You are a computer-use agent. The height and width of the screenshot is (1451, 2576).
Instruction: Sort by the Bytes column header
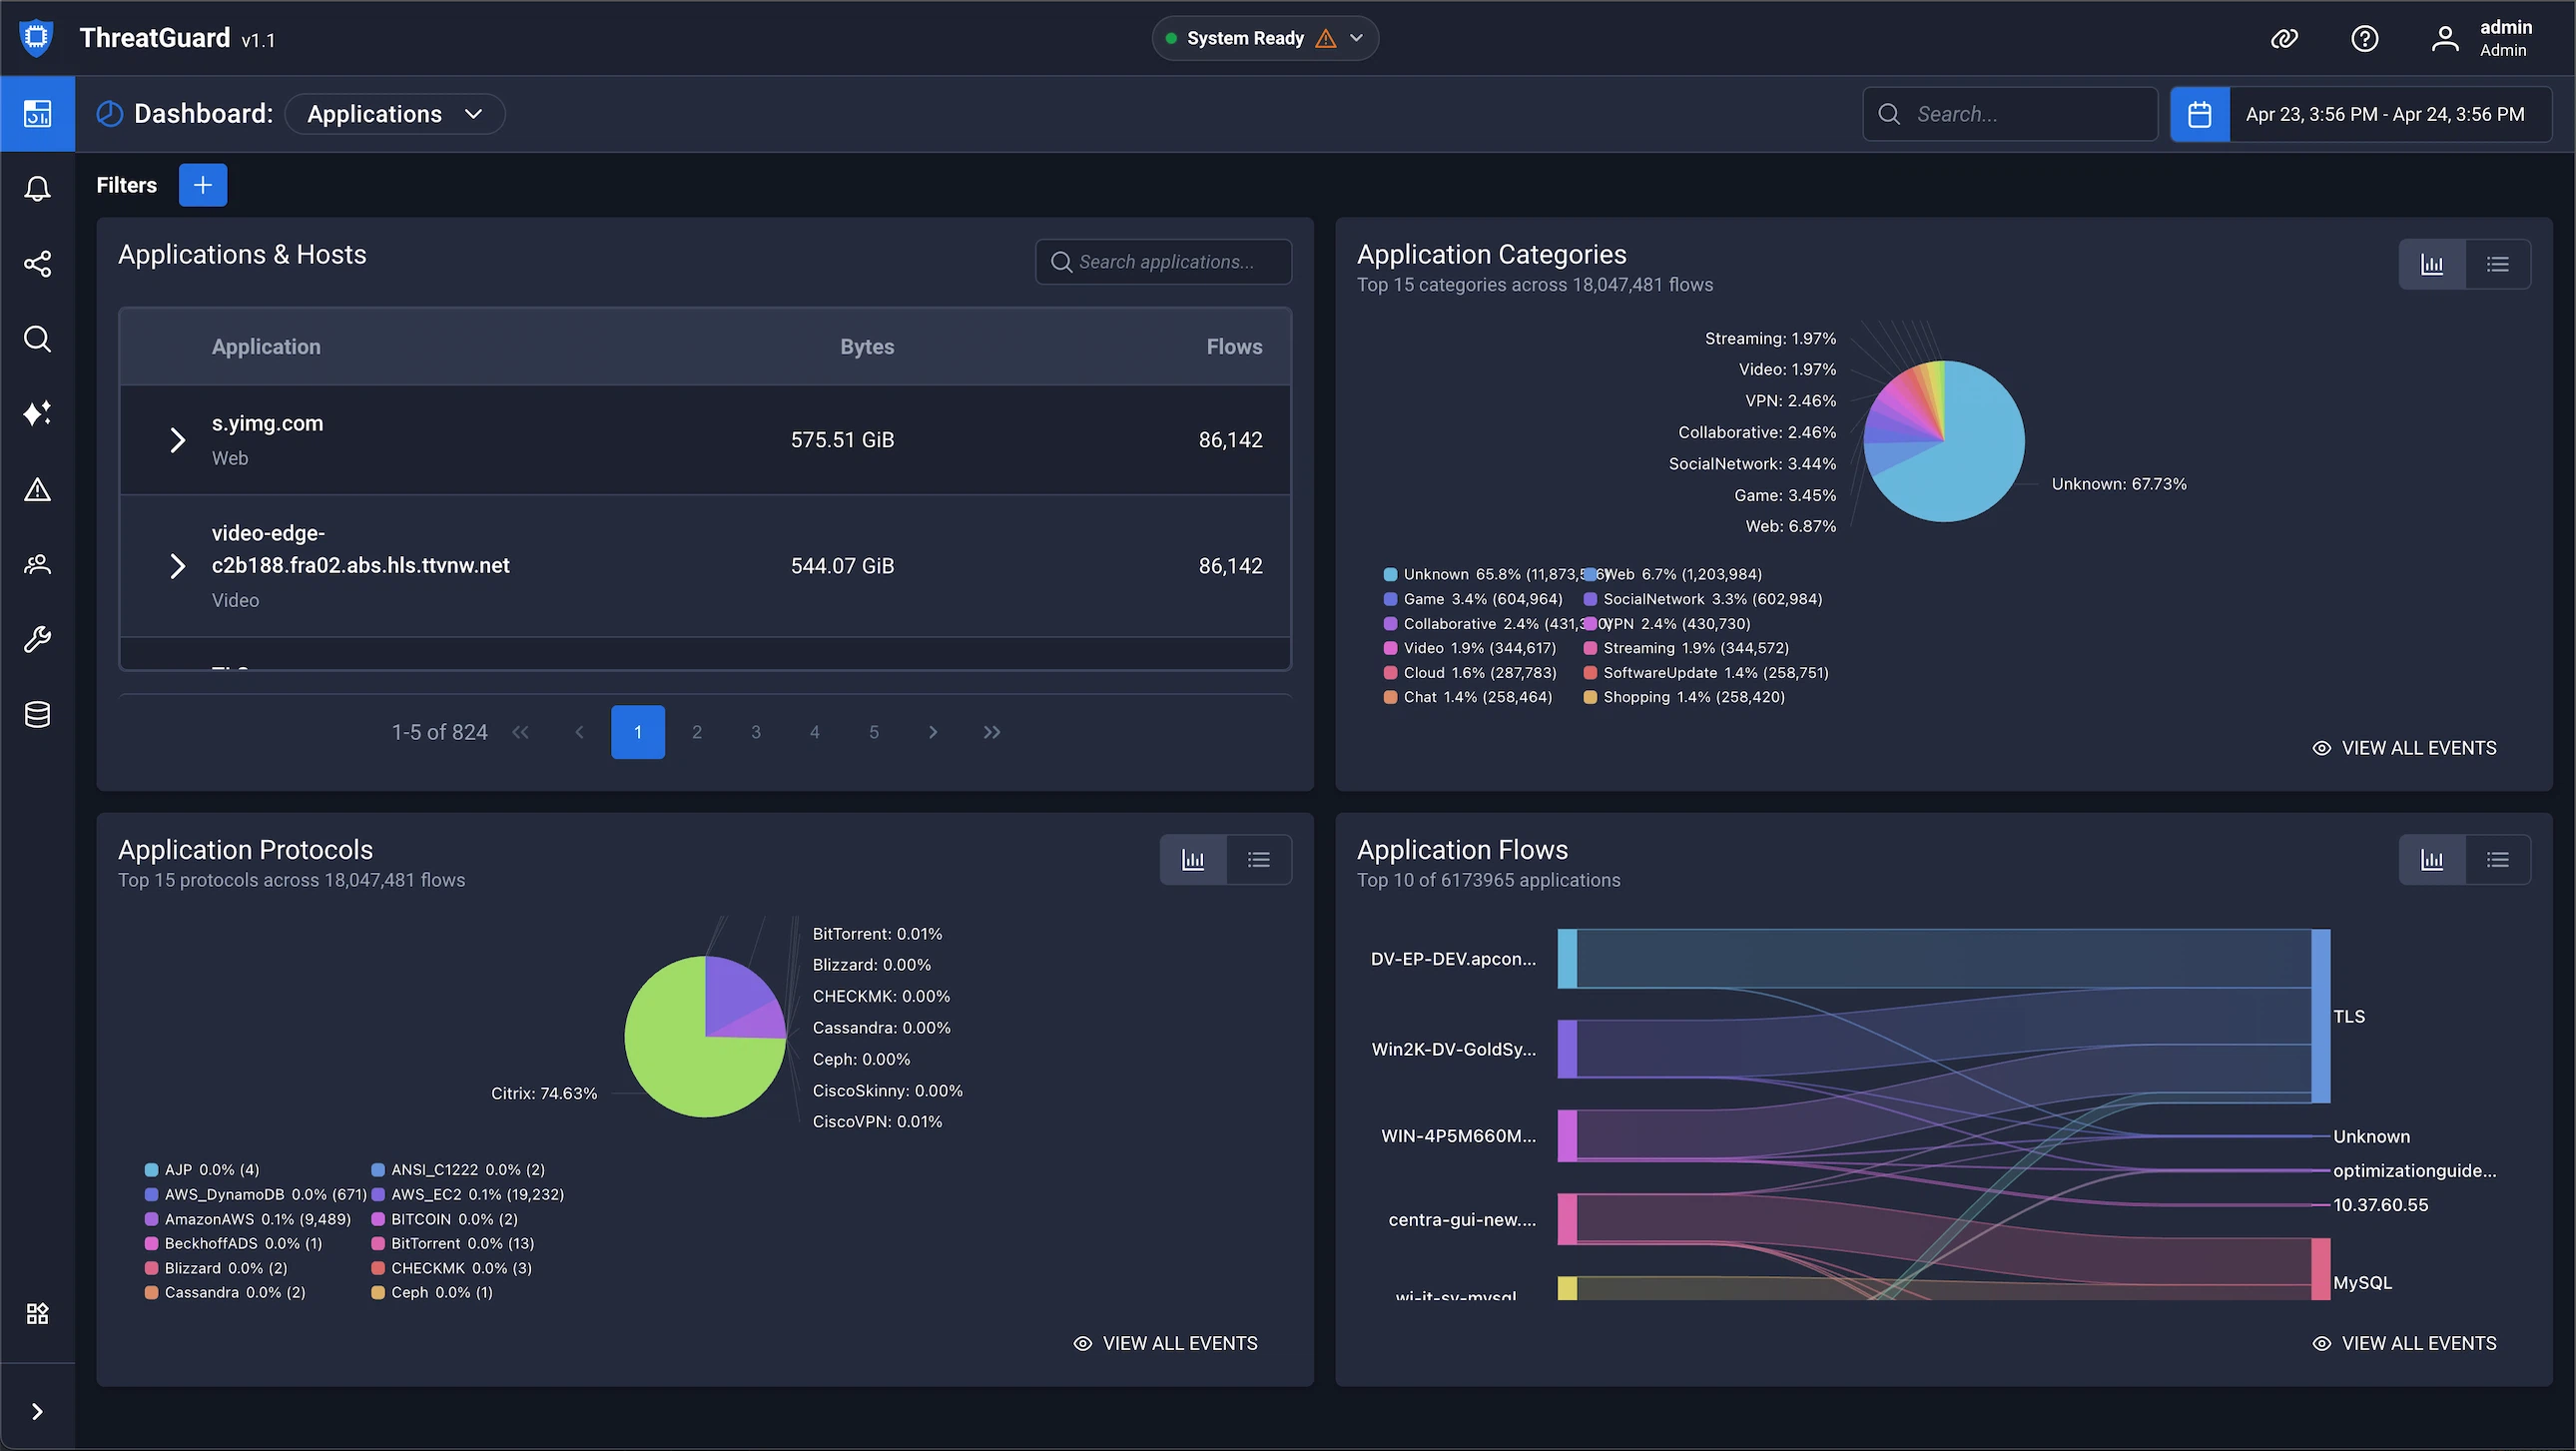[867, 347]
